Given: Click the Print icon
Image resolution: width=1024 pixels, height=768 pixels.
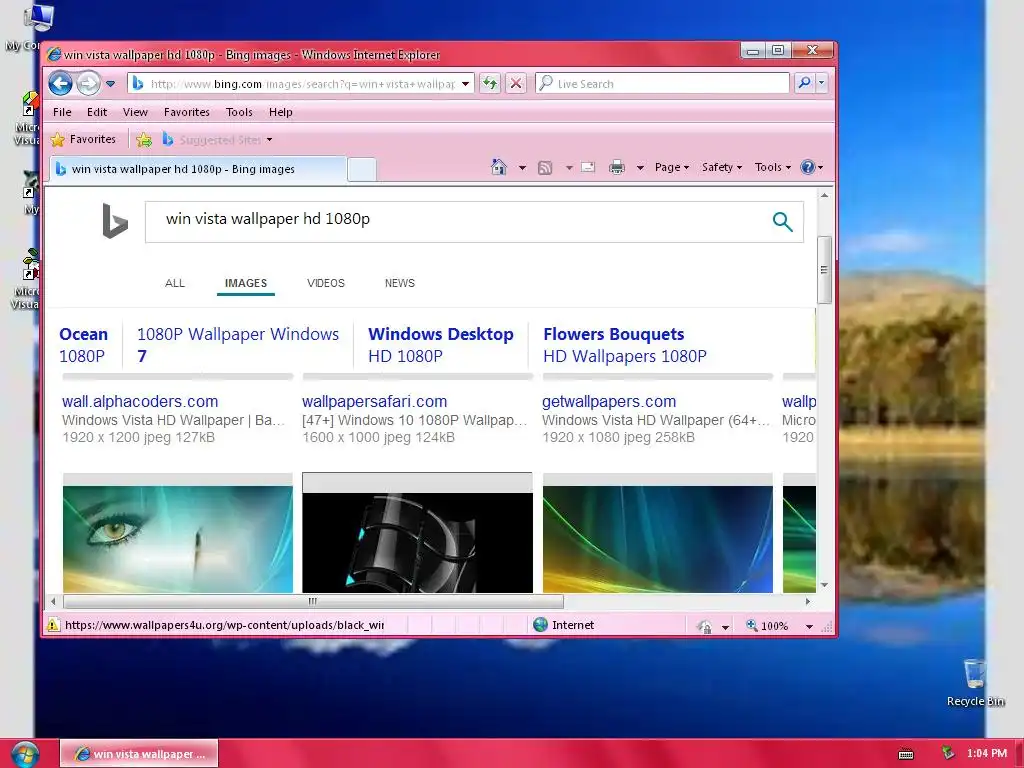Looking at the screenshot, I should click(x=617, y=168).
